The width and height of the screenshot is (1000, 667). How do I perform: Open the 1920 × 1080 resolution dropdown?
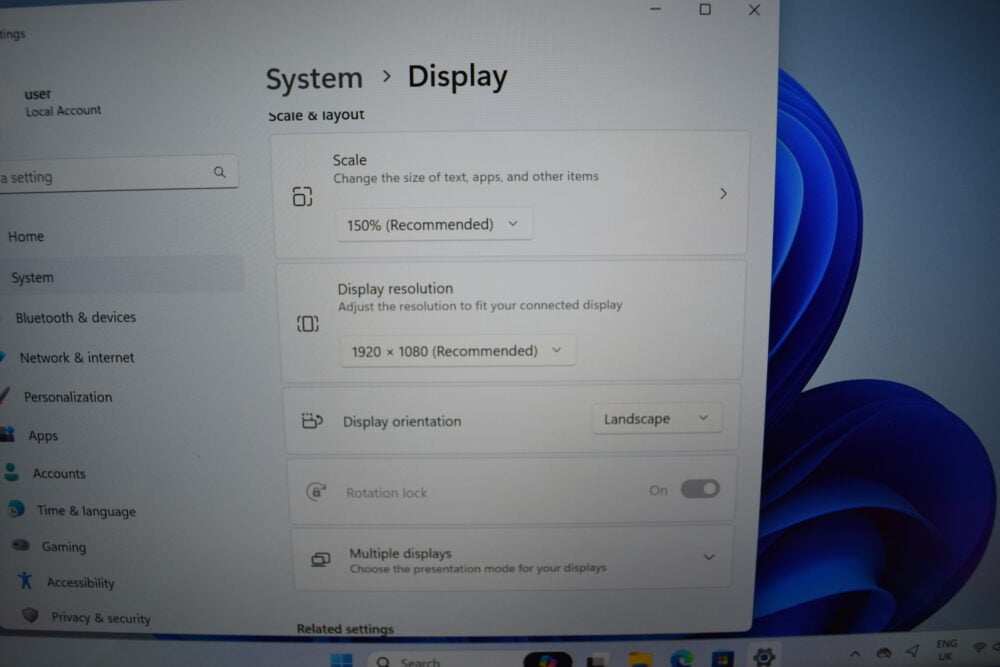[x=457, y=351]
